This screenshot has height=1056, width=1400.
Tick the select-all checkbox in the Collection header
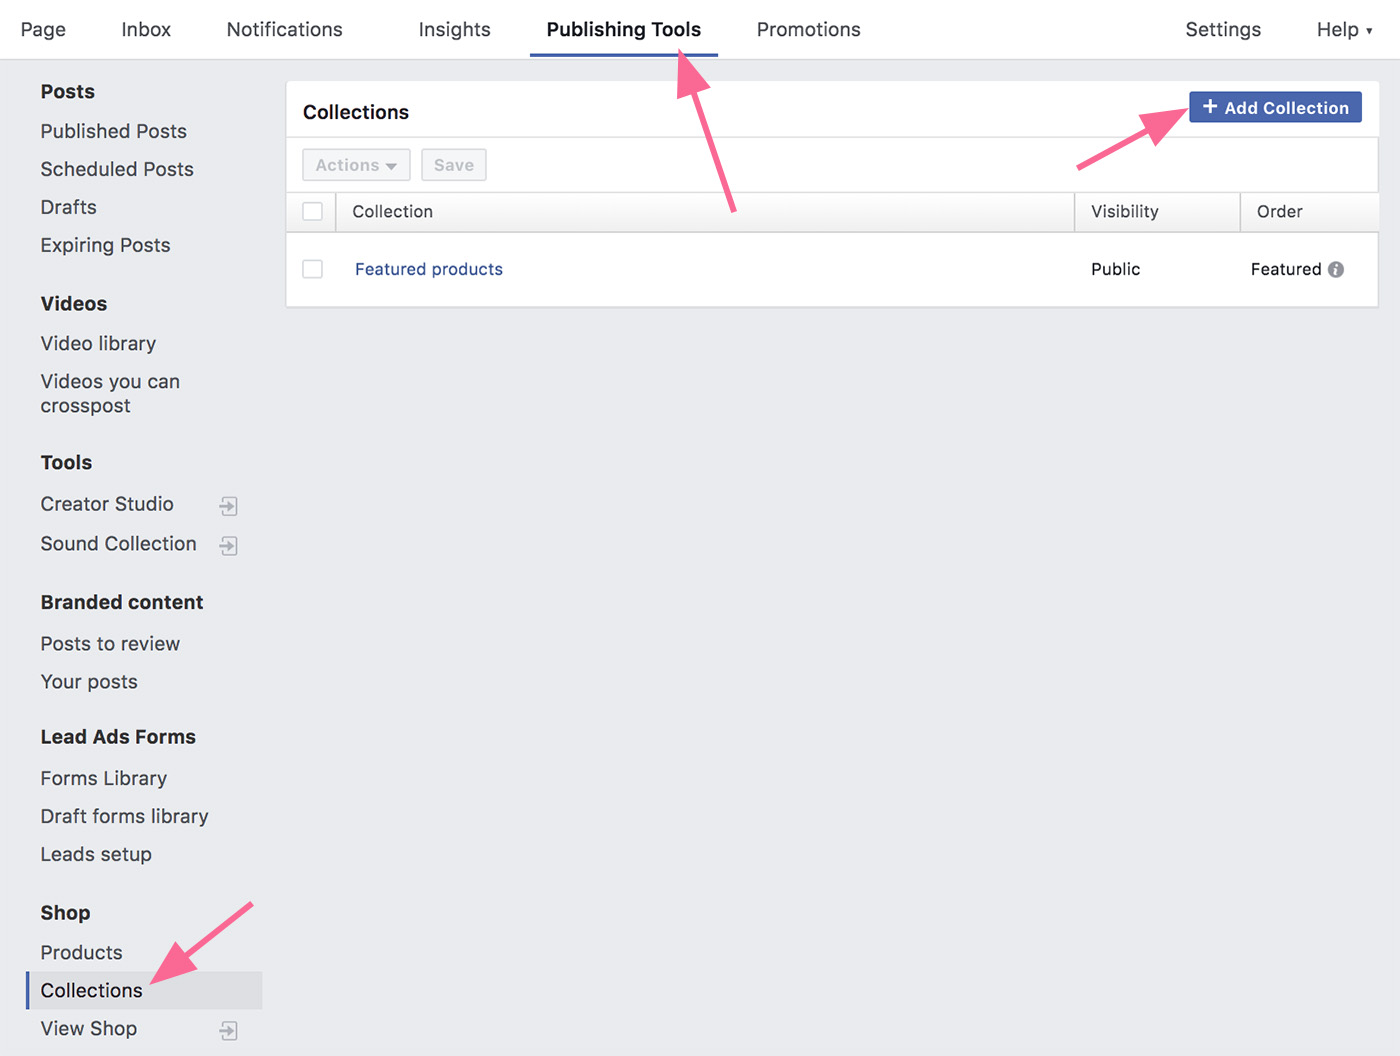tap(313, 211)
